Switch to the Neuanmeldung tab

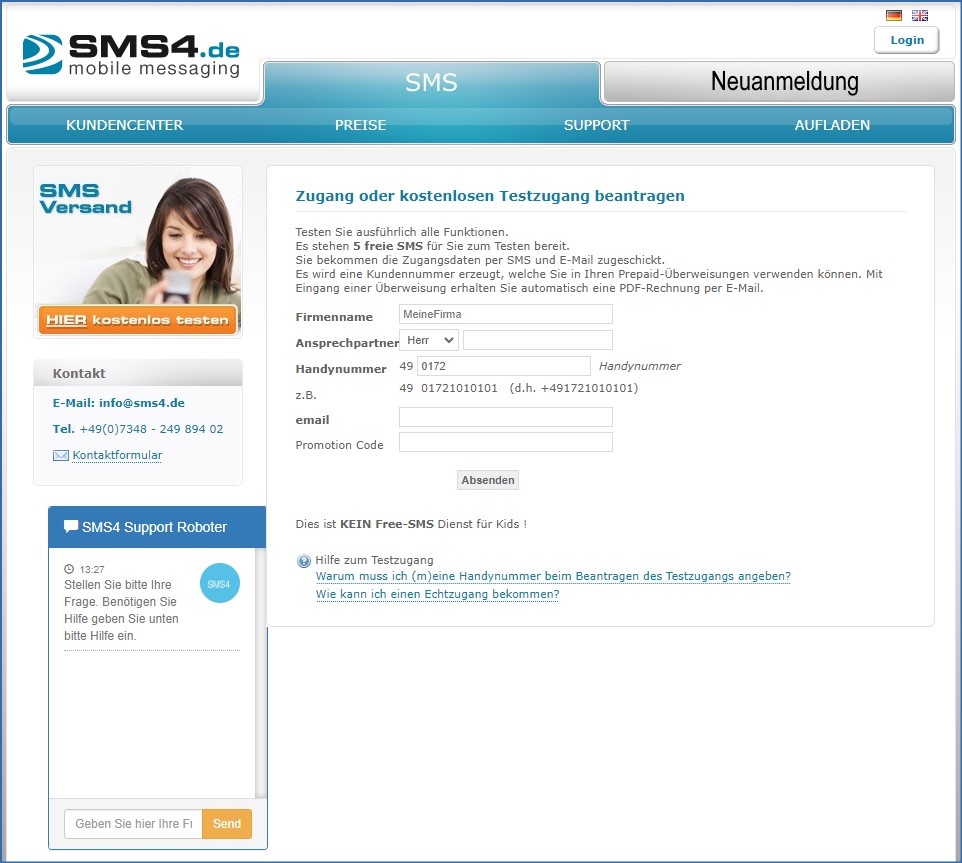[x=784, y=82]
